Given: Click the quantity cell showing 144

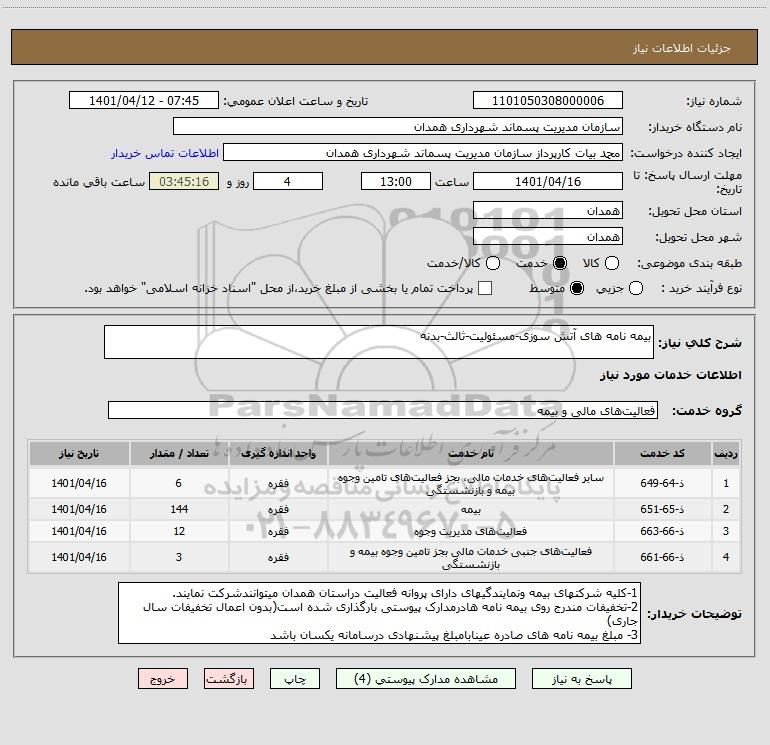Looking at the screenshot, I should 179,509.
